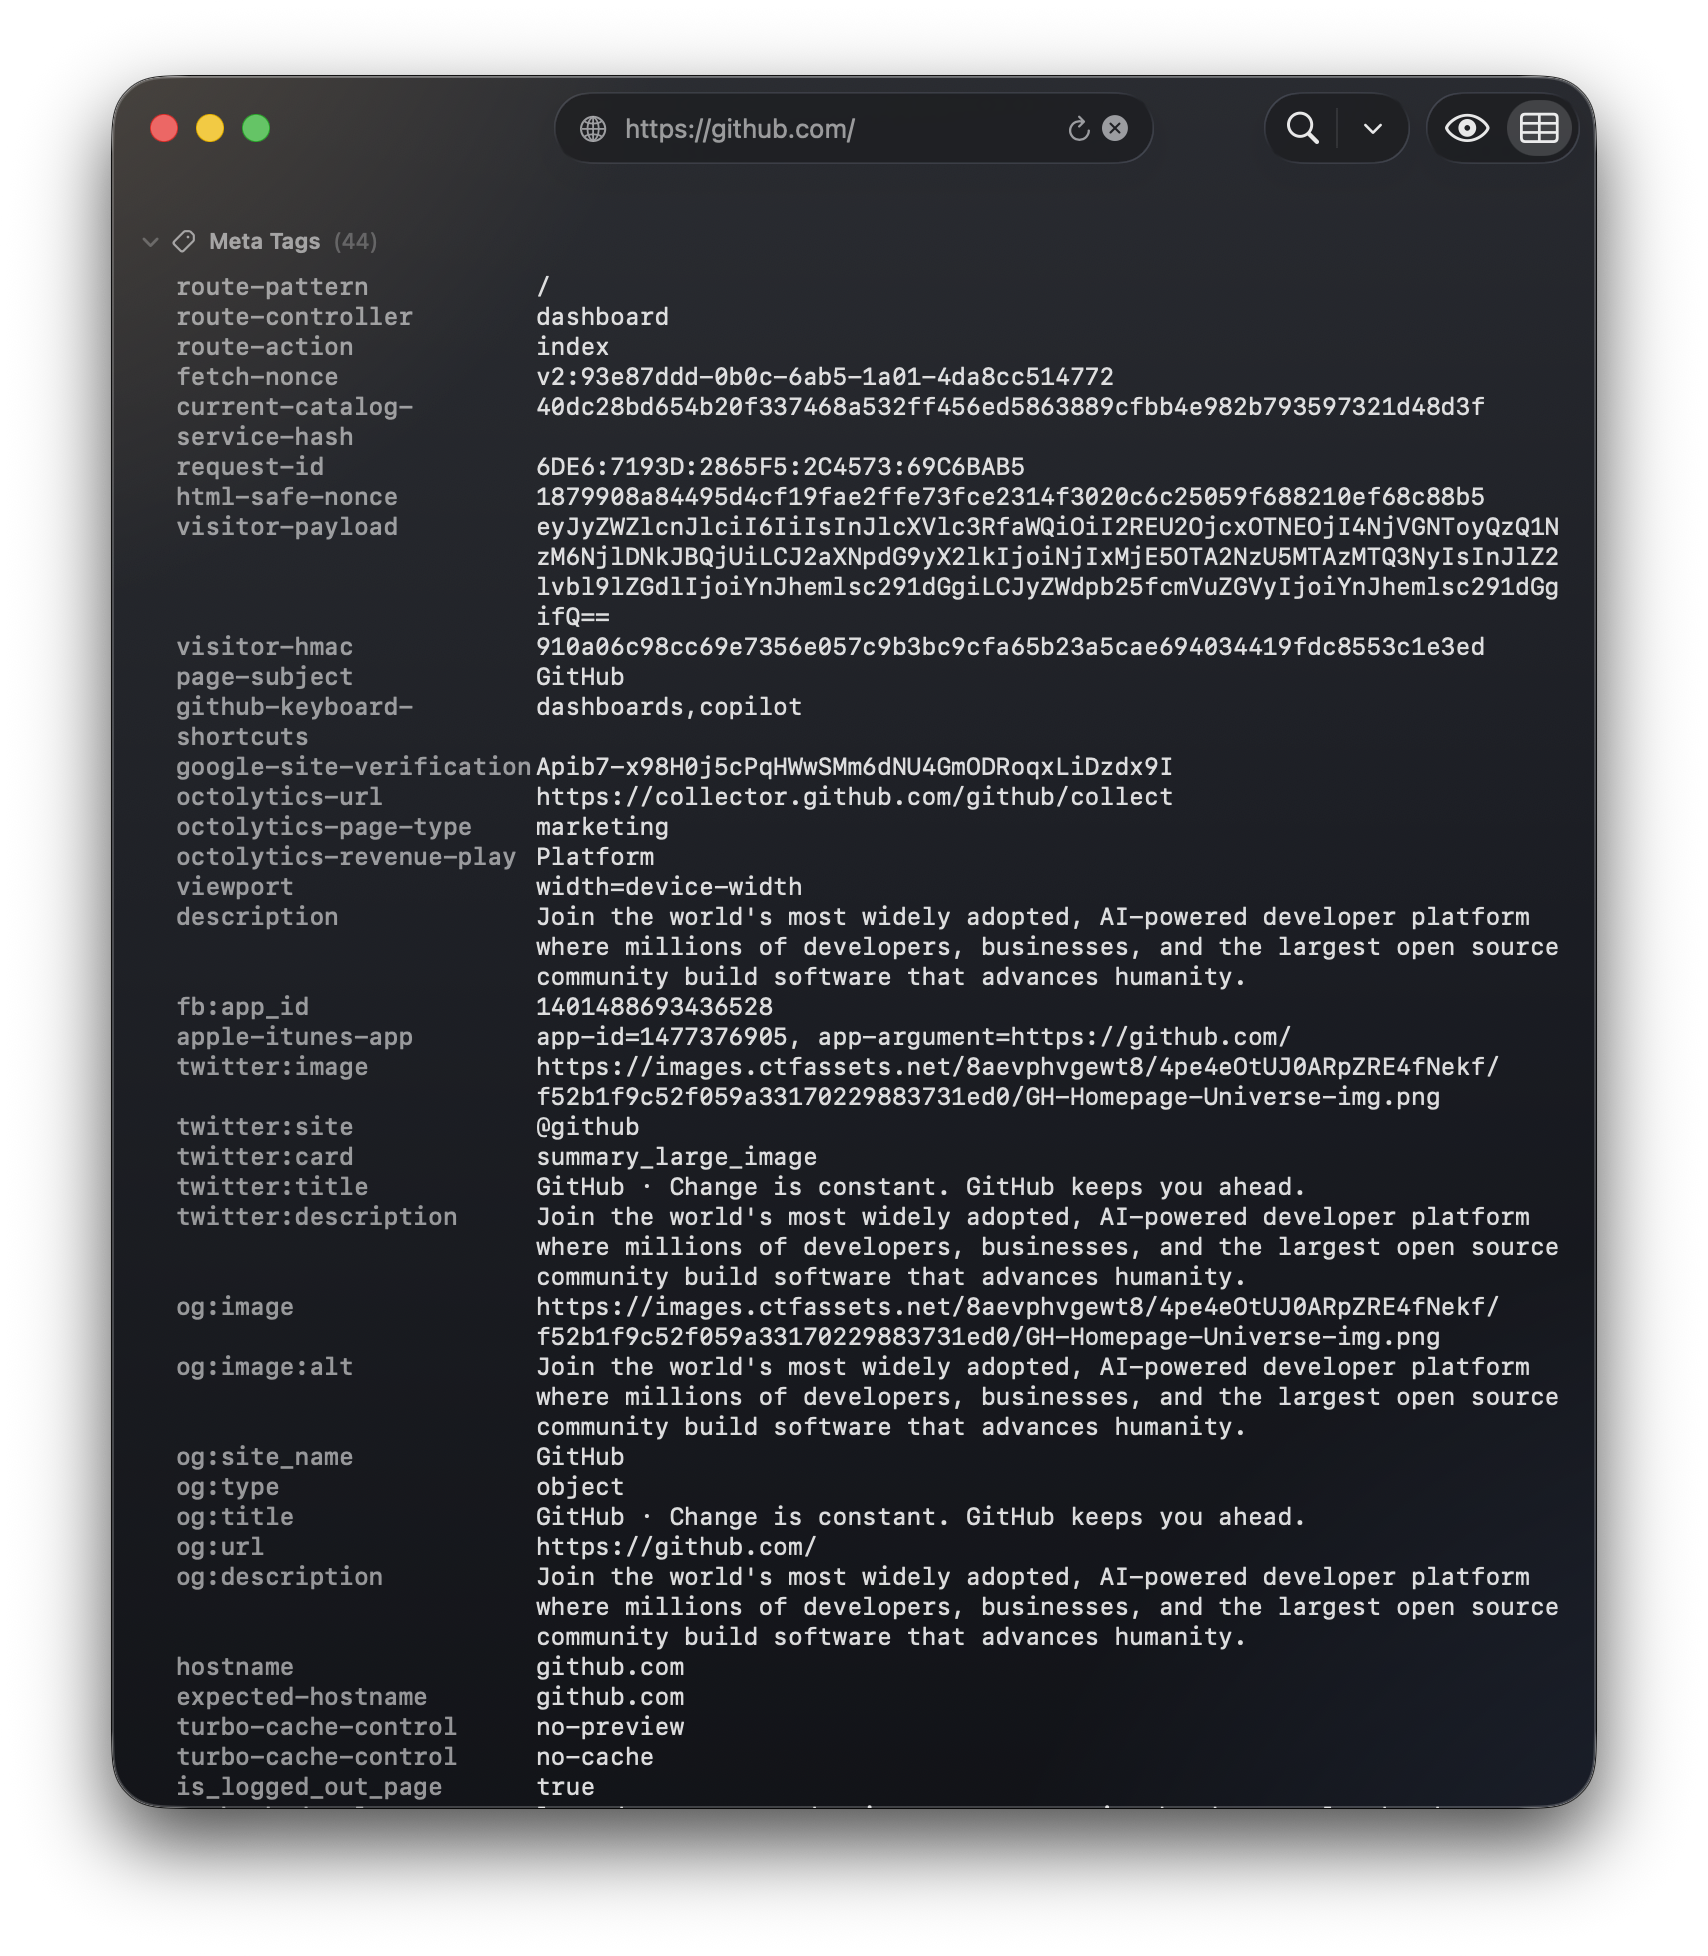Select the og:description key
Screen dimensions: 1708x1956
coord(279,1577)
